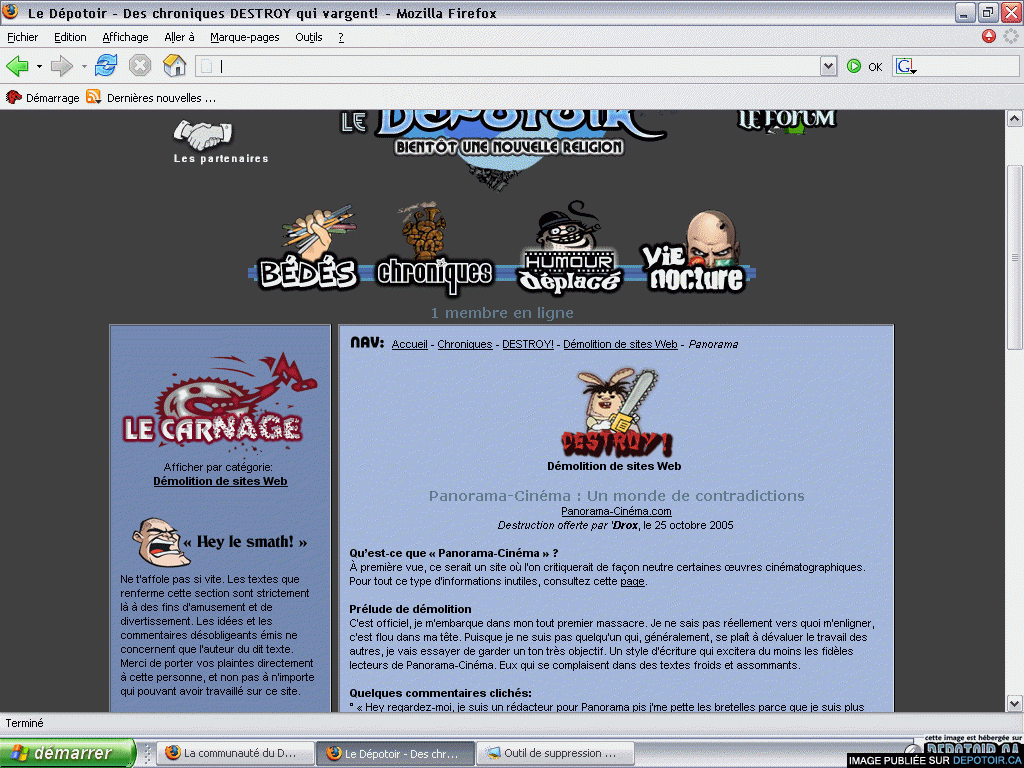This screenshot has width=1024, height=768.
Task: Reload the page with the Refresh icon
Action: tap(106, 65)
